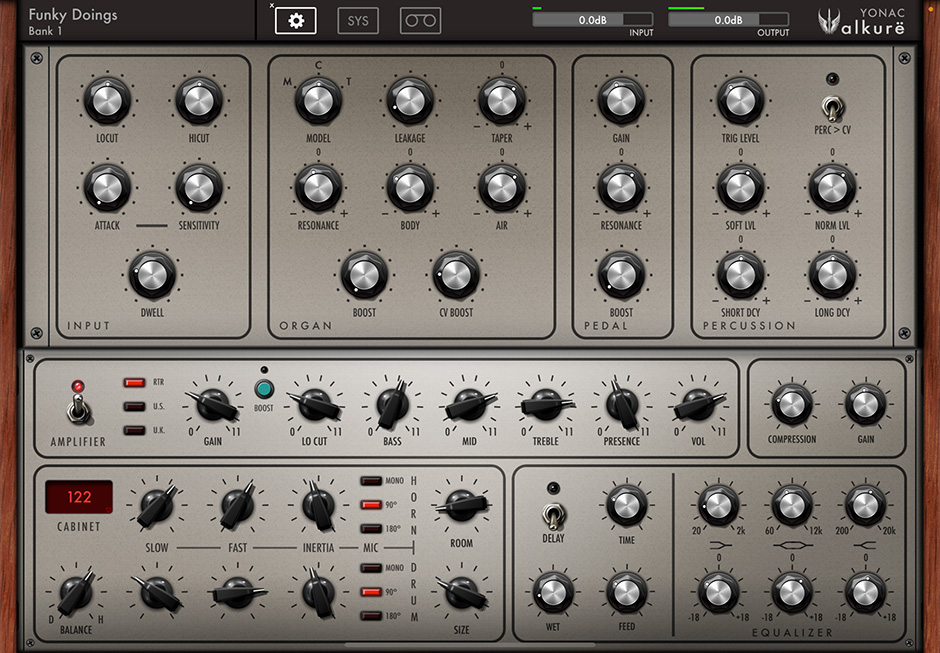Open the settings gear panel

pos(295,20)
